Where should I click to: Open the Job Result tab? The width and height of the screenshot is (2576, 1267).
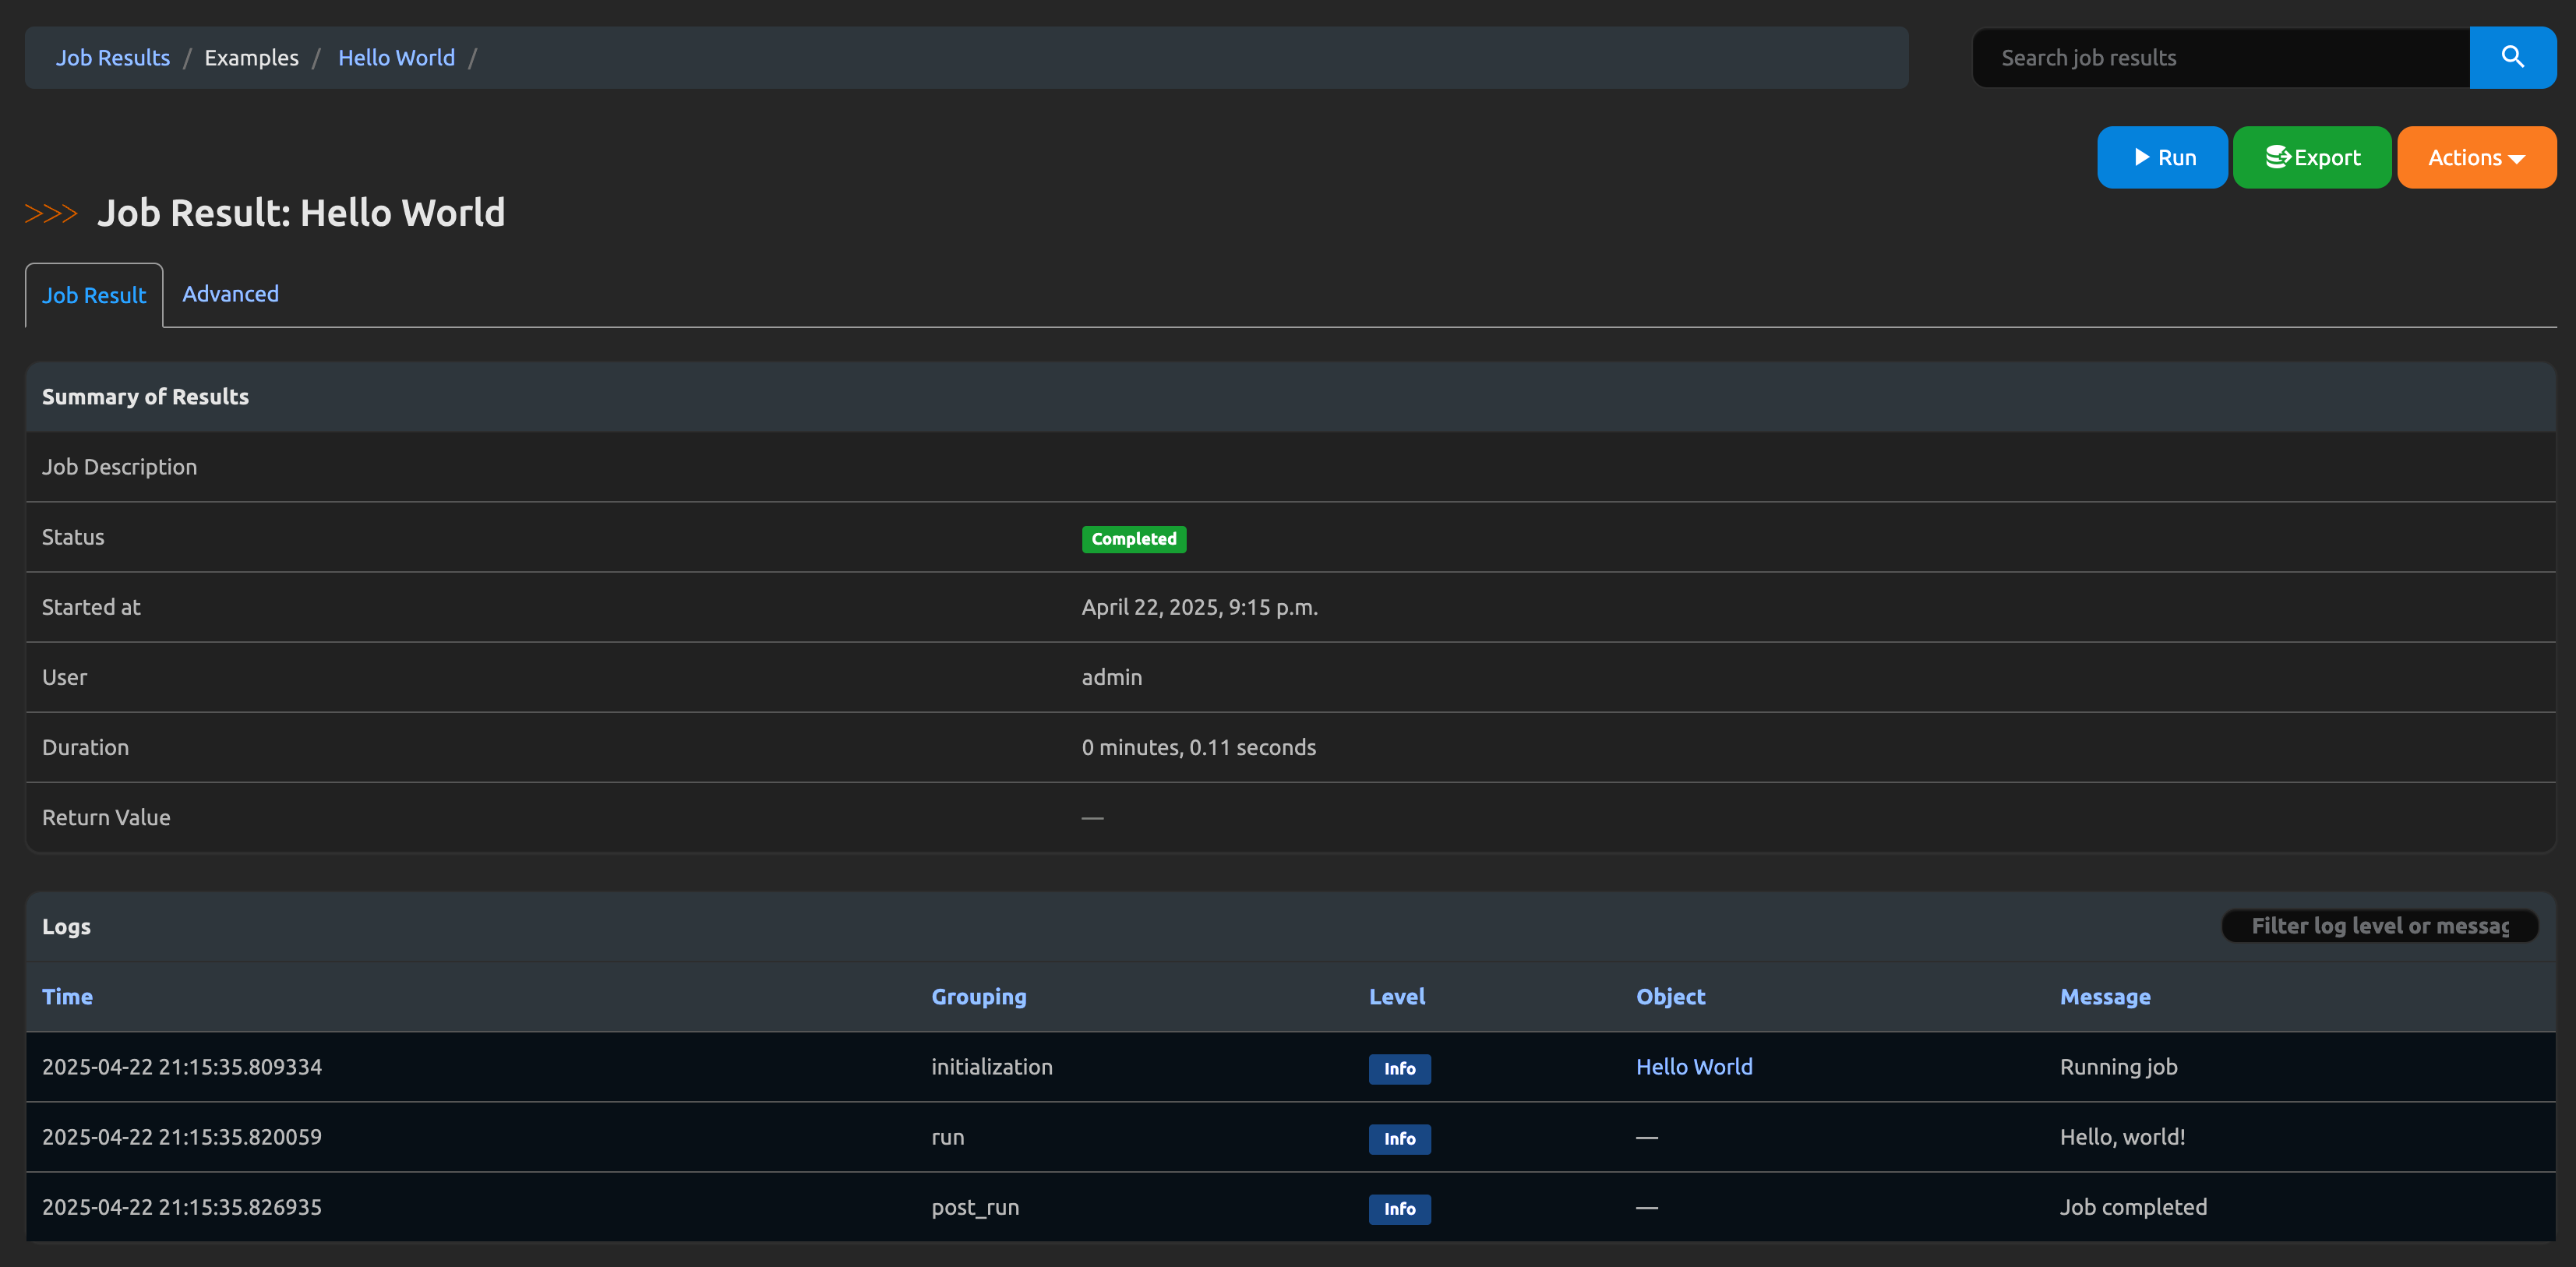[94, 295]
